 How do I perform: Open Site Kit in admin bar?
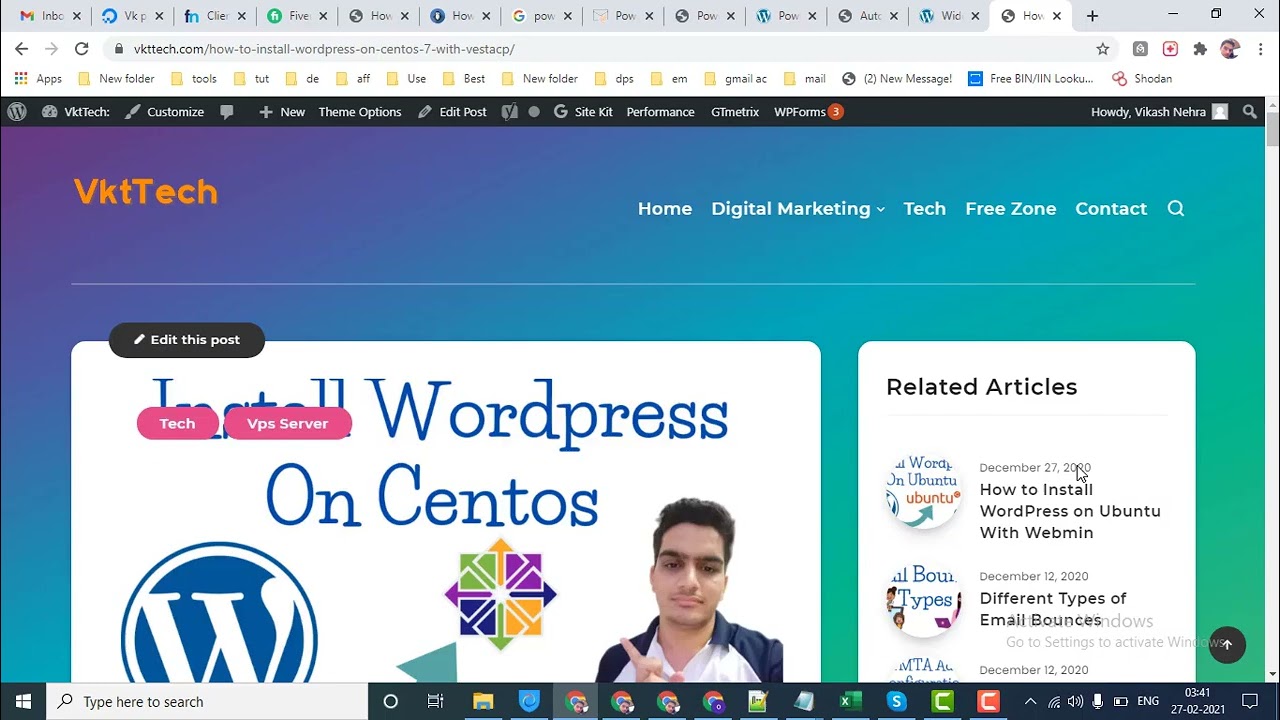(583, 112)
